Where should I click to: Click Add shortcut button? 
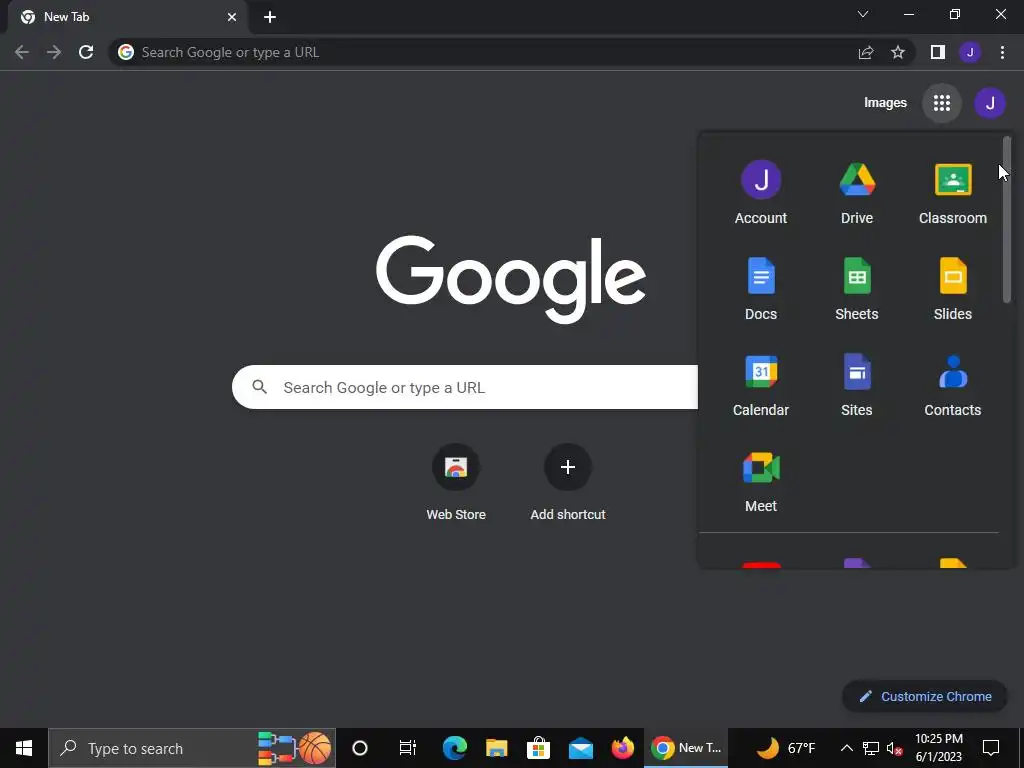[x=568, y=483]
